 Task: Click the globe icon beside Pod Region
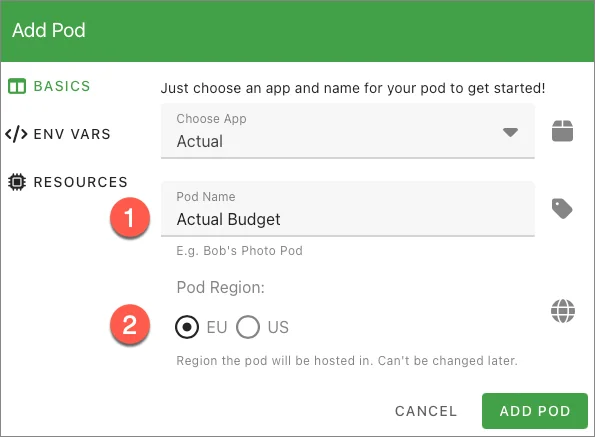pos(563,311)
